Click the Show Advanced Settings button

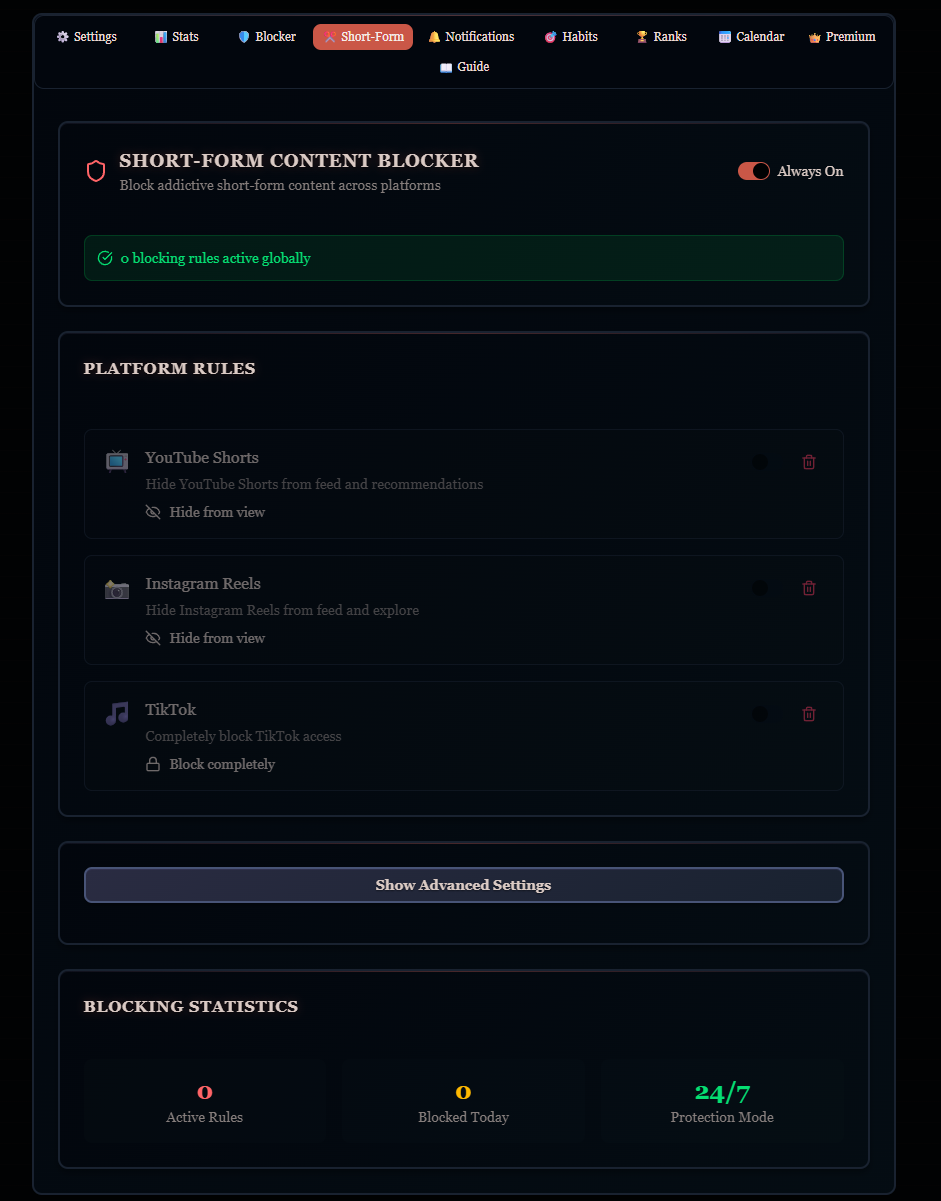[463, 885]
